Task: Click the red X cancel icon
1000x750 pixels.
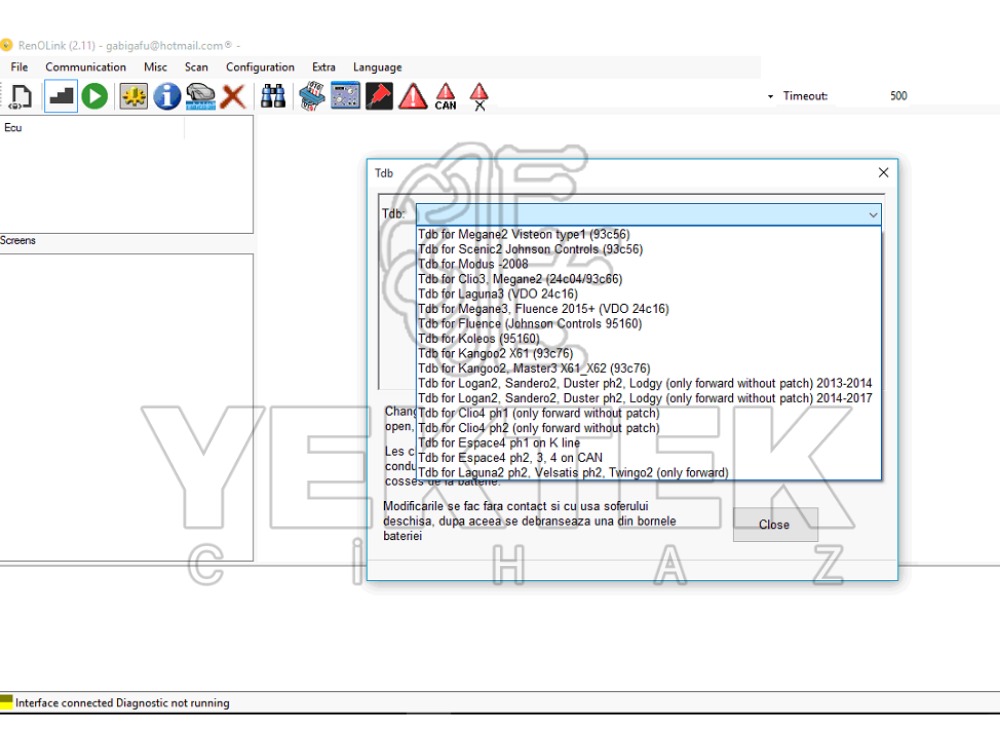Action: (x=233, y=96)
